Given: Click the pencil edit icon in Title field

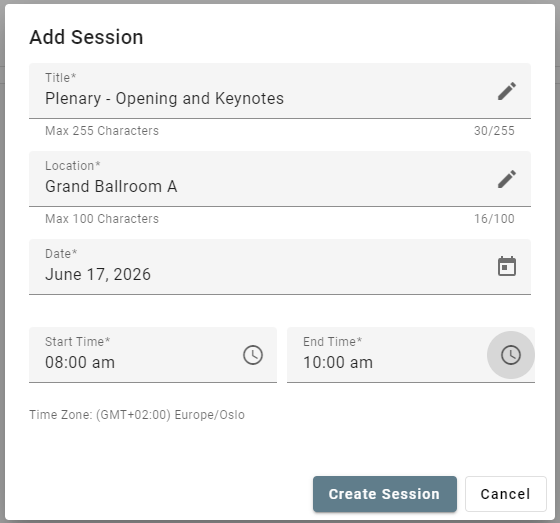Looking at the screenshot, I should tap(507, 91).
